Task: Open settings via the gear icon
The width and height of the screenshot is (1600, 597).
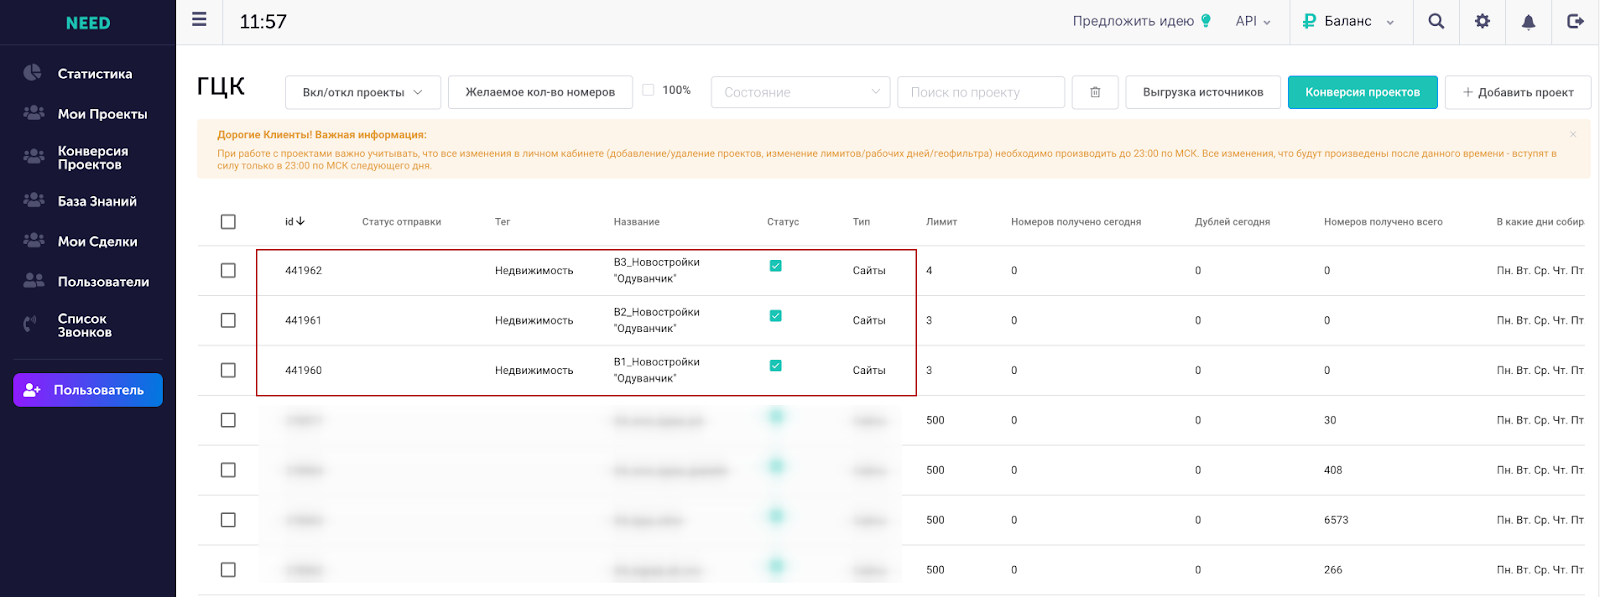Action: 1482,21
